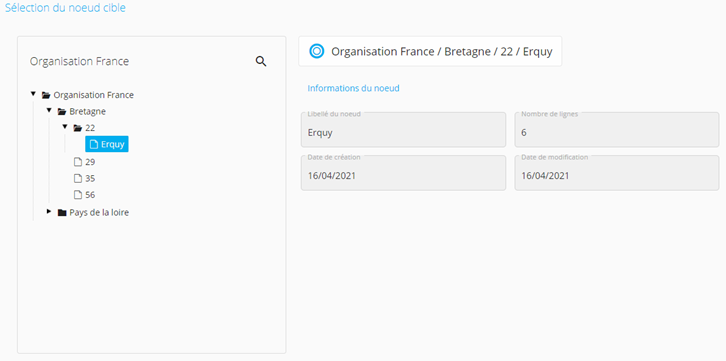Click the Organisation France panel title
Screen dimensions: 726x361
point(79,62)
